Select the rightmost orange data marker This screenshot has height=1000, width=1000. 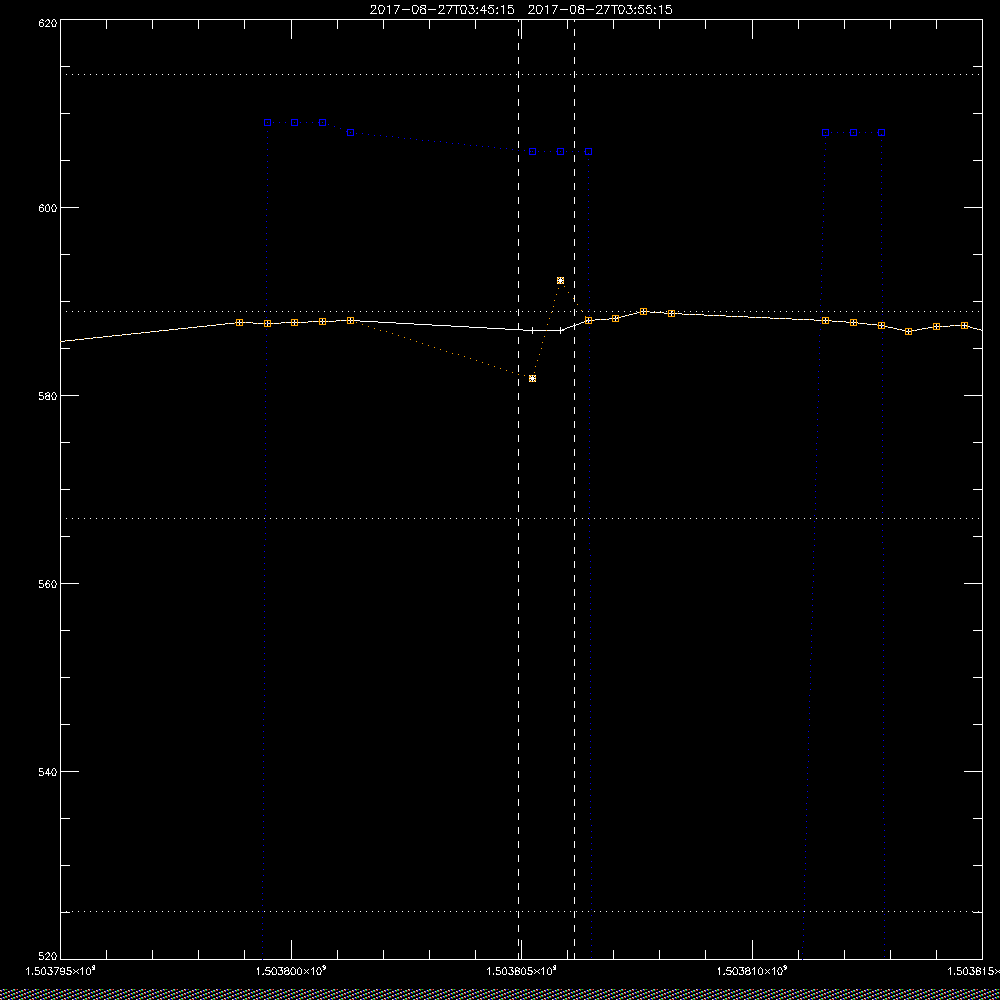[964, 325]
